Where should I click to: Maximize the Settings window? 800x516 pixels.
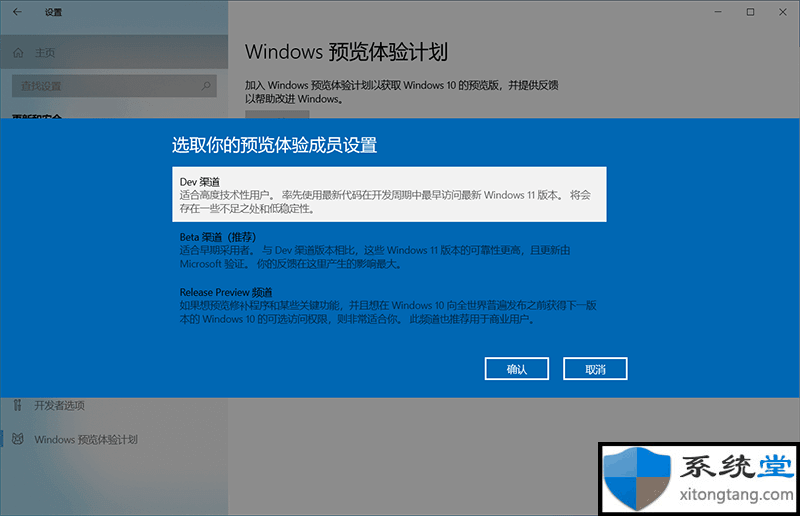click(750, 12)
